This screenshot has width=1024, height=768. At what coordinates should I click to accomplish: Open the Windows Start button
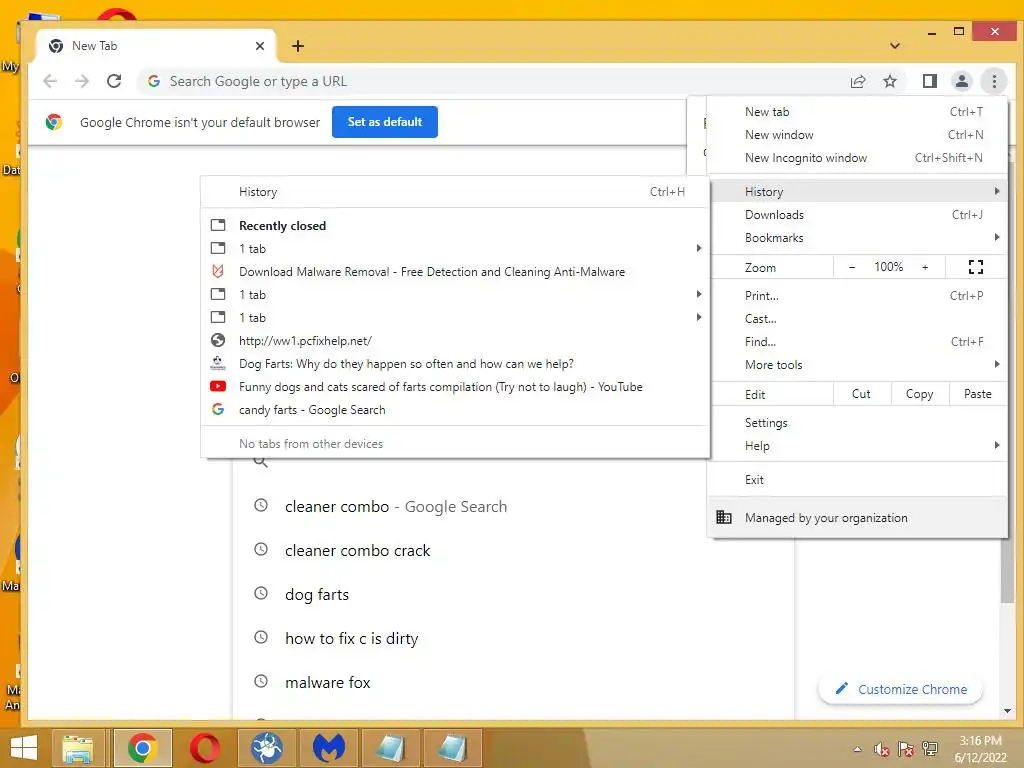[x=24, y=748]
